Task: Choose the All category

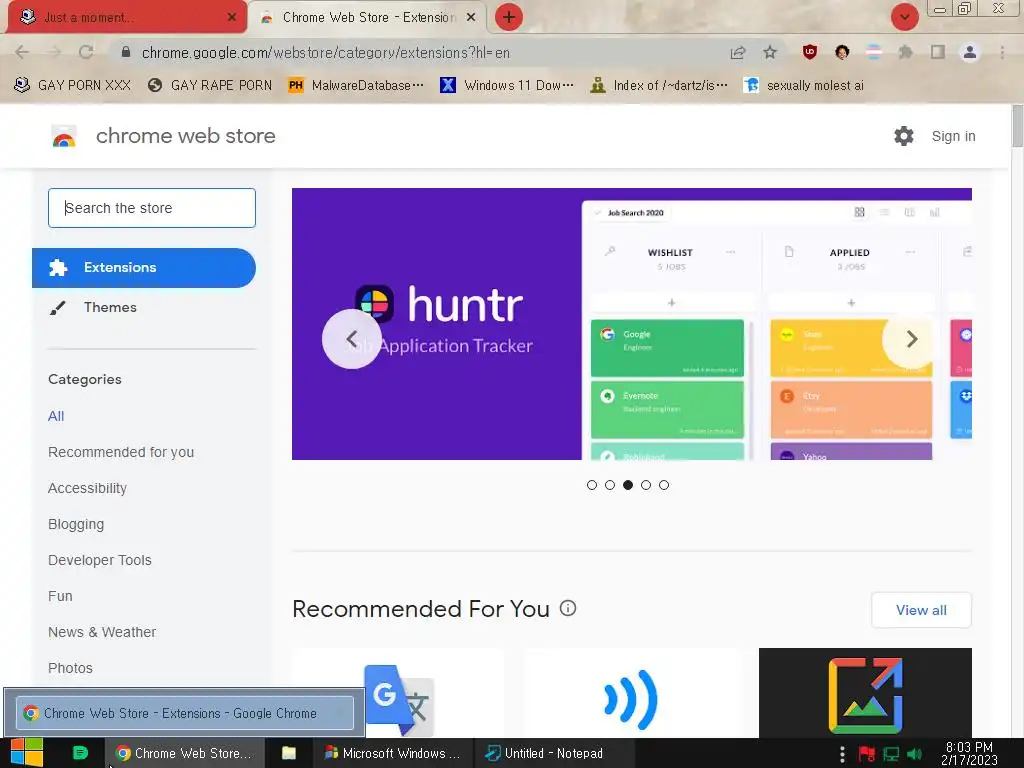Action: click(56, 416)
